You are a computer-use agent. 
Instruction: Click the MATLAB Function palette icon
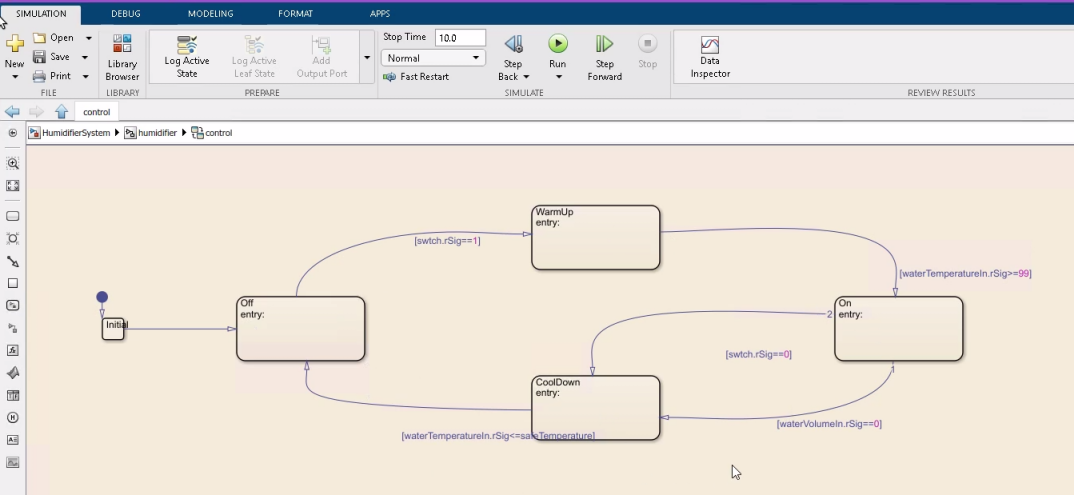(x=13, y=350)
